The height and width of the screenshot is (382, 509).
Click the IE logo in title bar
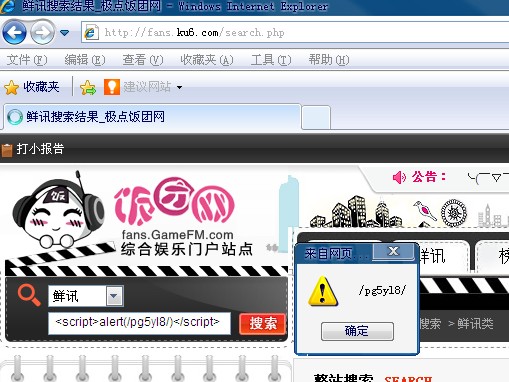pos(7,7)
